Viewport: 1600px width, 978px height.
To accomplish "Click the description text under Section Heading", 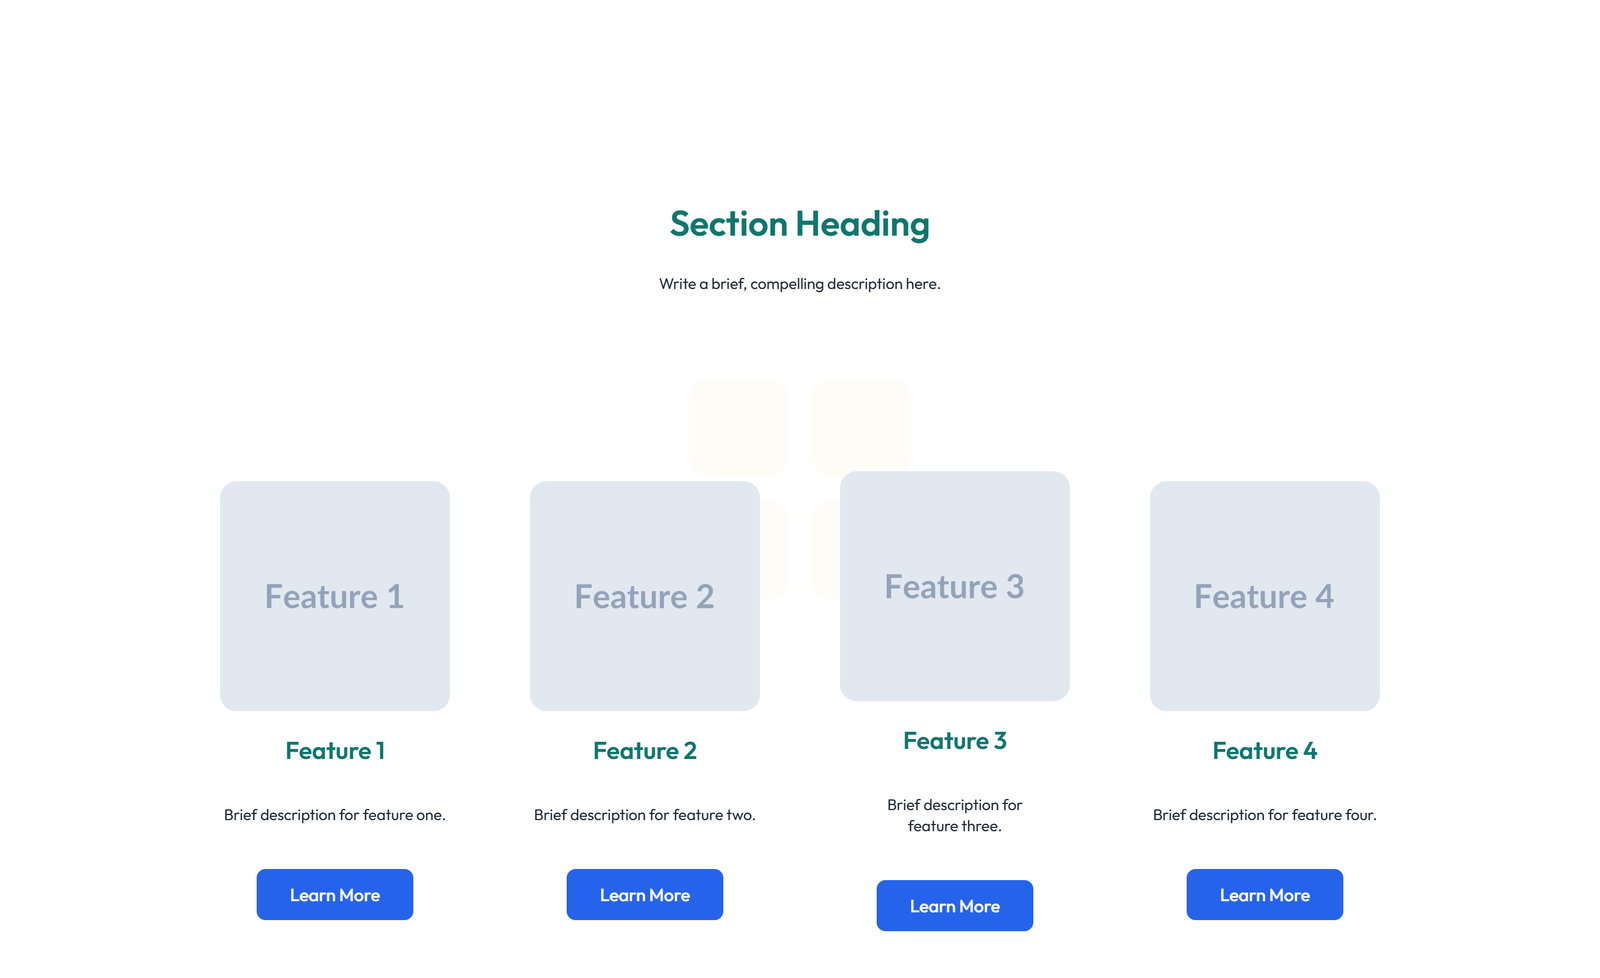I will pos(799,283).
